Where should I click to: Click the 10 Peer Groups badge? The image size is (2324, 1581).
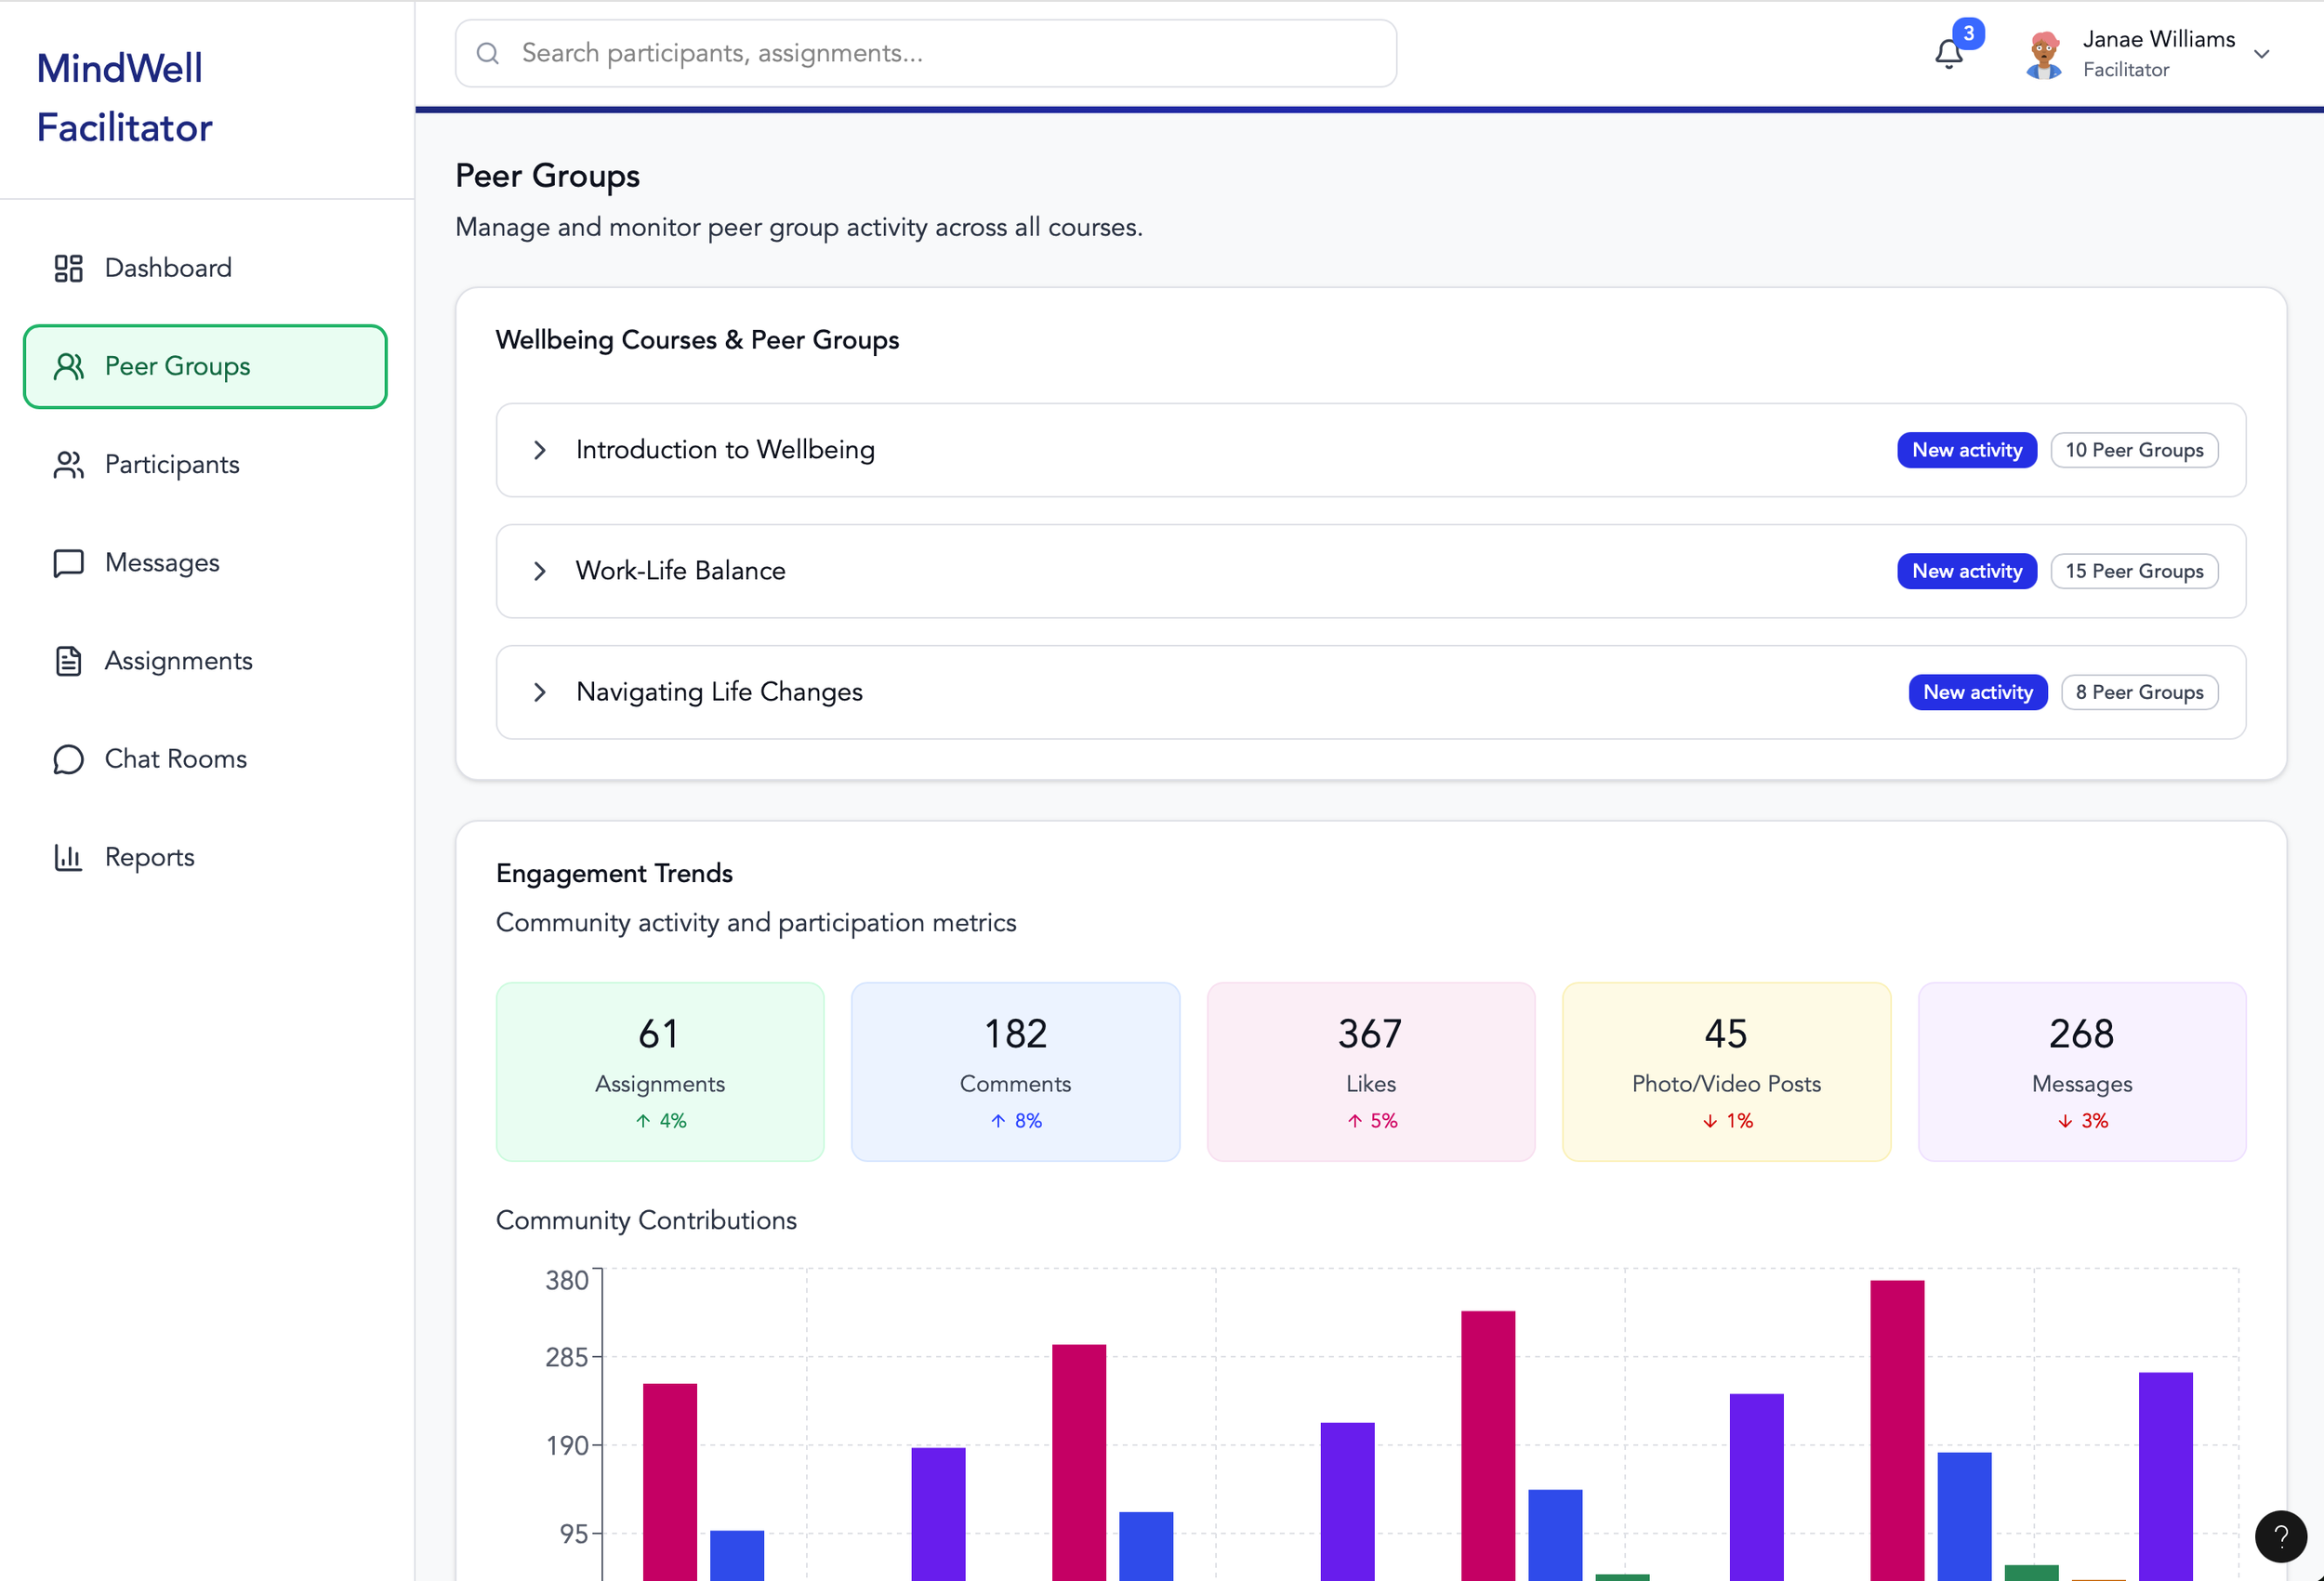pyautogui.click(x=2133, y=450)
